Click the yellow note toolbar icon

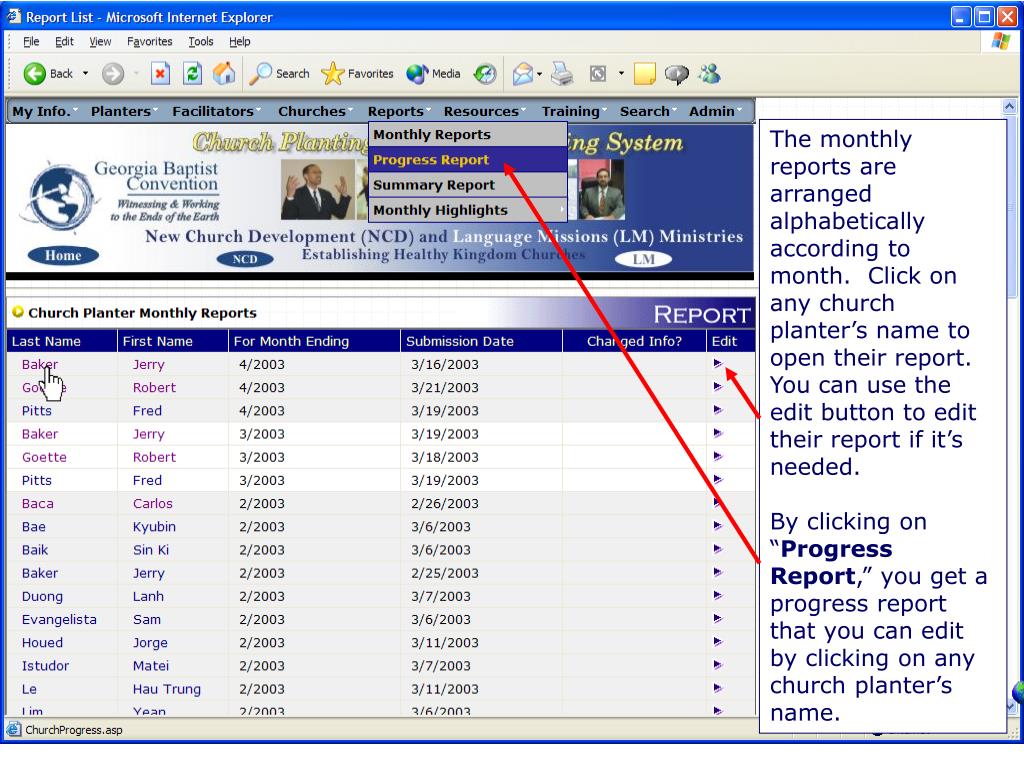click(x=645, y=74)
